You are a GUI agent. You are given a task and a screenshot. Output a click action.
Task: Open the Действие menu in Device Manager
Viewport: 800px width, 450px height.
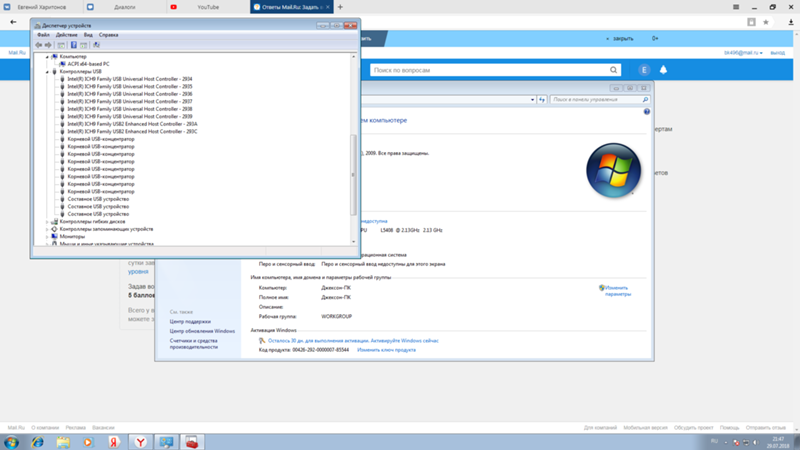coord(66,35)
